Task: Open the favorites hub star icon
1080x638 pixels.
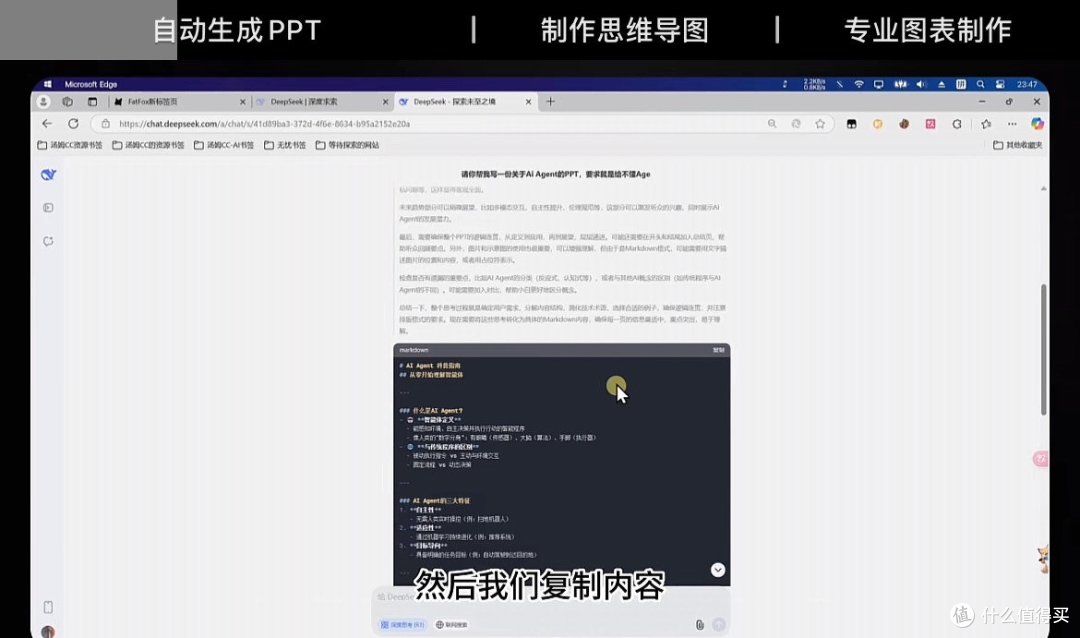Action: [986, 124]
